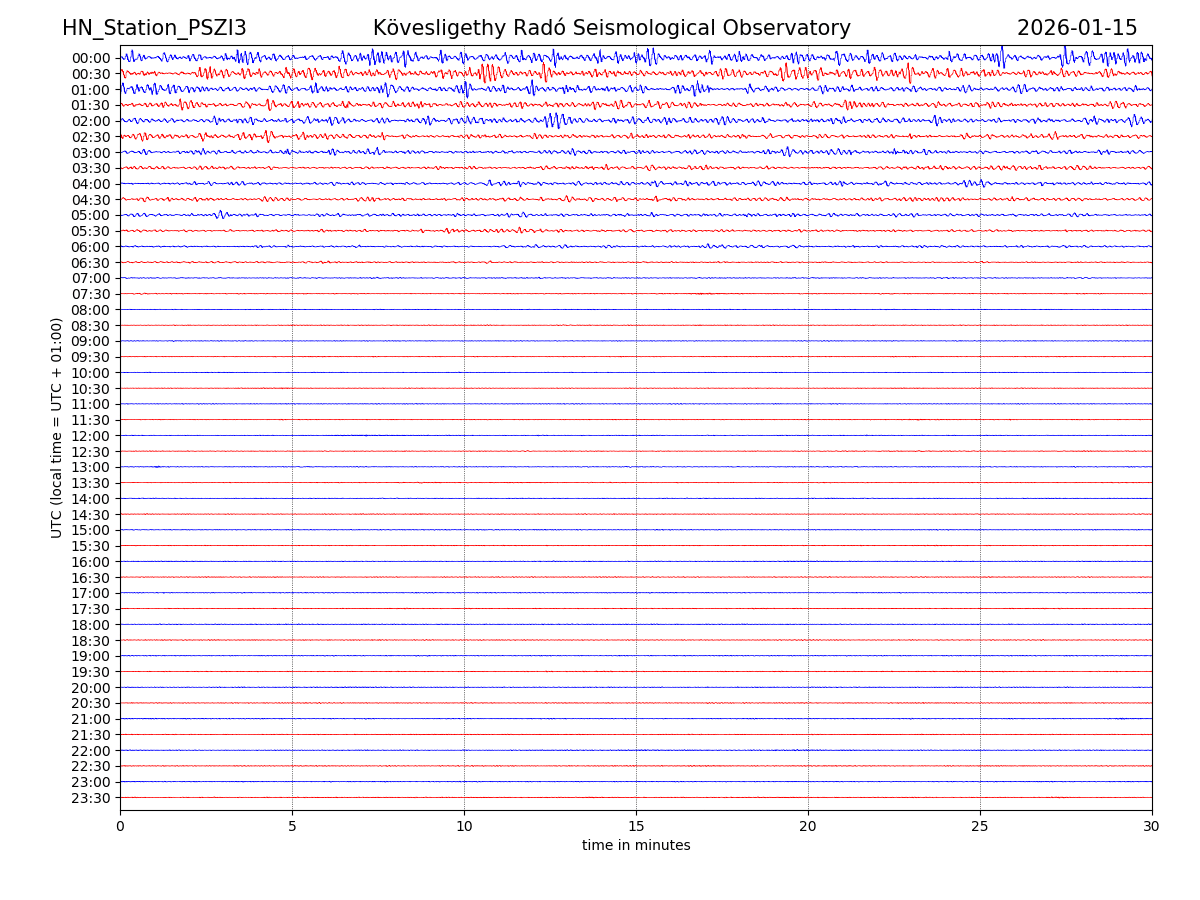Screen dimensions: 1200x900
Task: Click the vertical UTC local time axis title
Action: tap(57, 428)
